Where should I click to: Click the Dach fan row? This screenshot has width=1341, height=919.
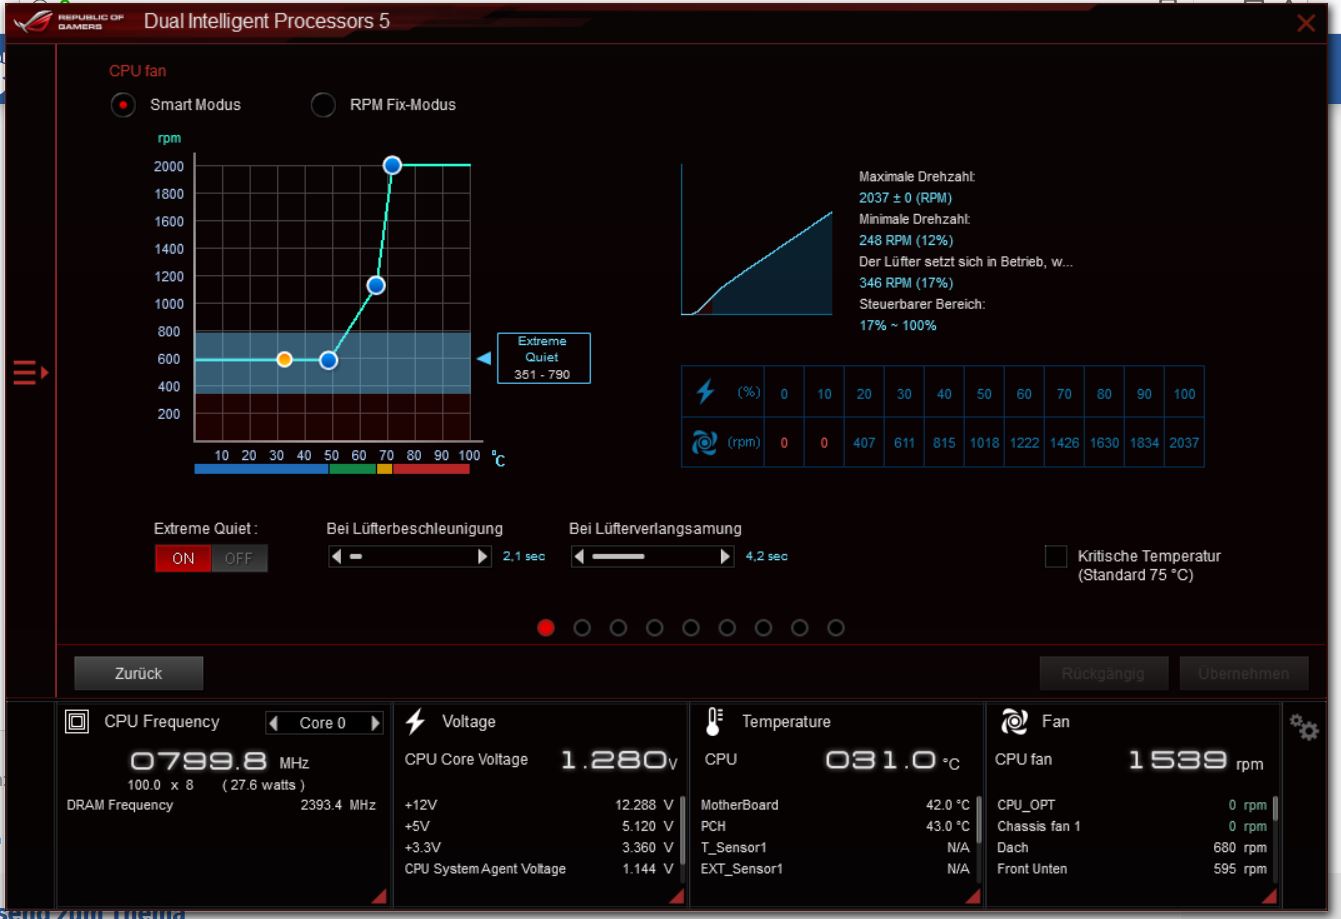click(1132, 847)
